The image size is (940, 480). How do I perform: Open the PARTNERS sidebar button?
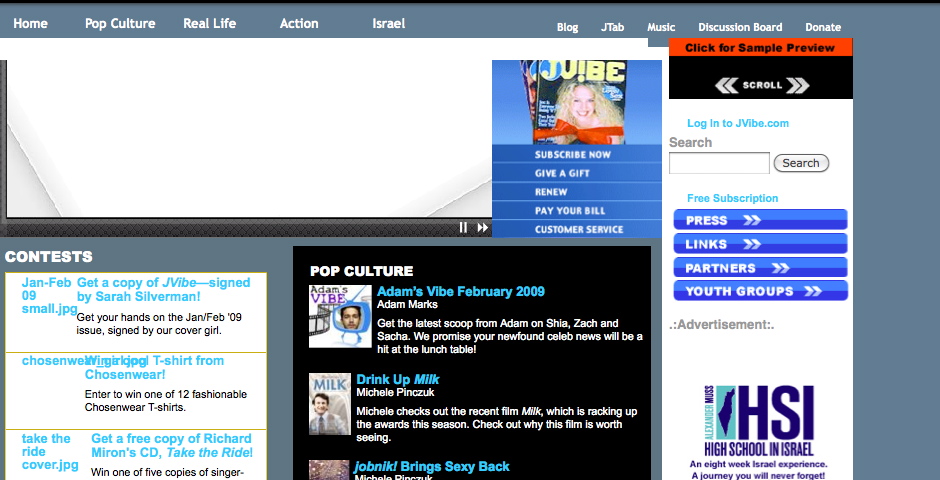tap(760, 268)
